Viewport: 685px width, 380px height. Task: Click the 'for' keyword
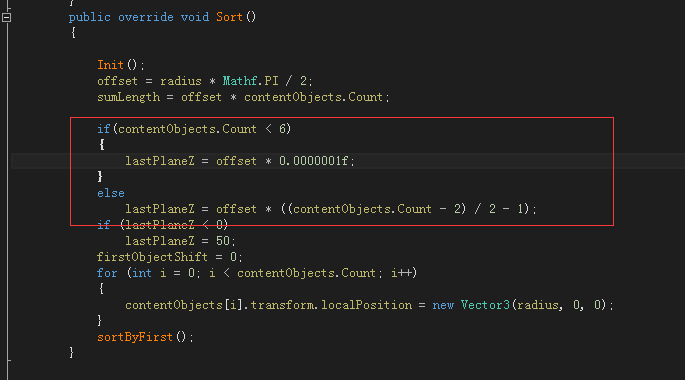coord(107,273)
